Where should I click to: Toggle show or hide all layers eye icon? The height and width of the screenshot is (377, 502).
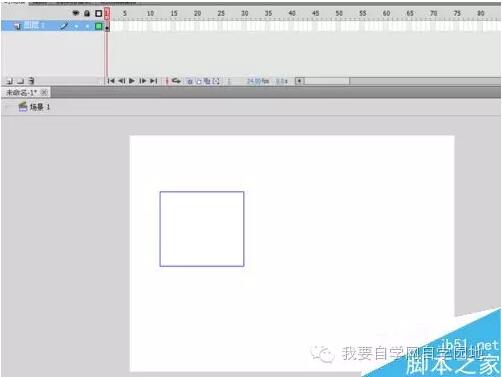(76, 13)
